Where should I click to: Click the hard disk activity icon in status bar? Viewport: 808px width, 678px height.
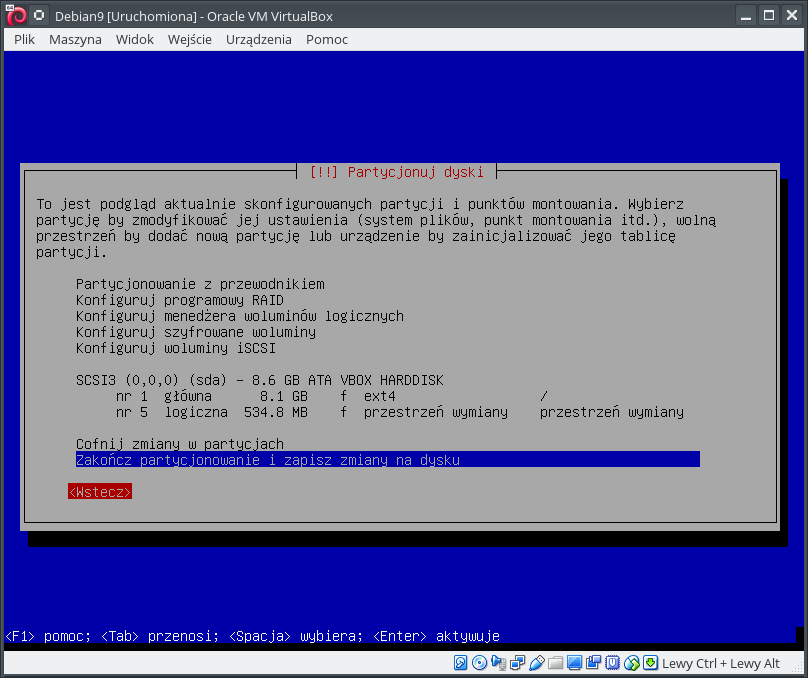[x=461, y=663]
